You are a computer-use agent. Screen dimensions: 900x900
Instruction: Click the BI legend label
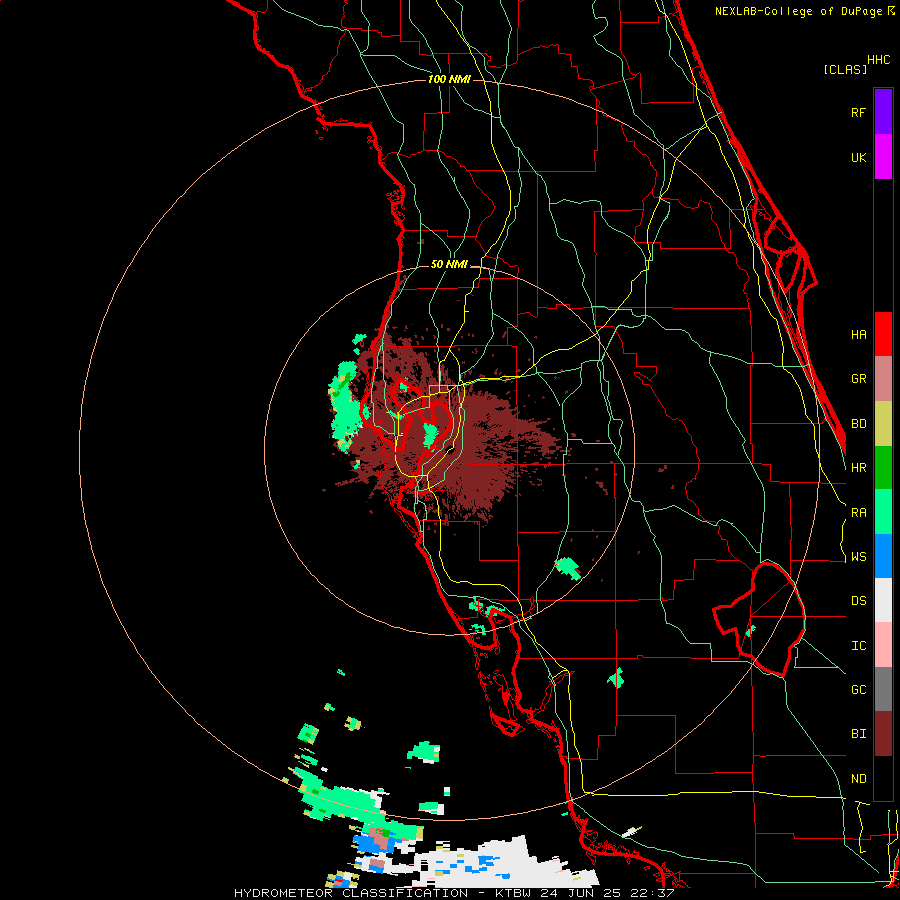click(x=858, y=734)
